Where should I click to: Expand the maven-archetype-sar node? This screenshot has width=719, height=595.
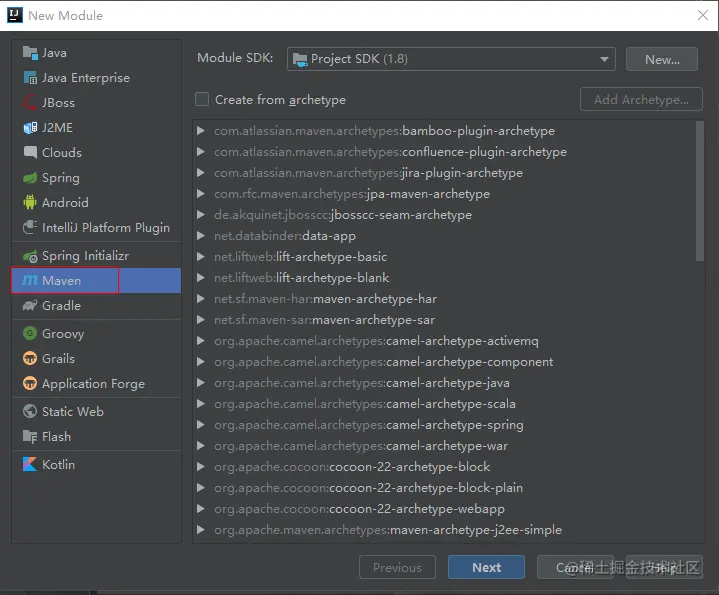click(x=201, y=320)
